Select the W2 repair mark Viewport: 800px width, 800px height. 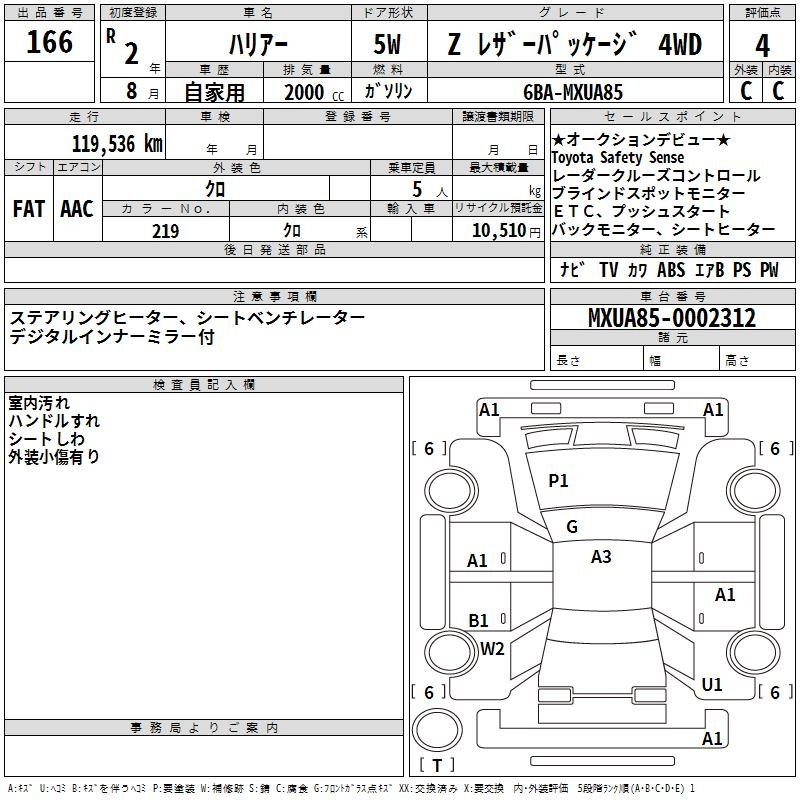[492, 649]
